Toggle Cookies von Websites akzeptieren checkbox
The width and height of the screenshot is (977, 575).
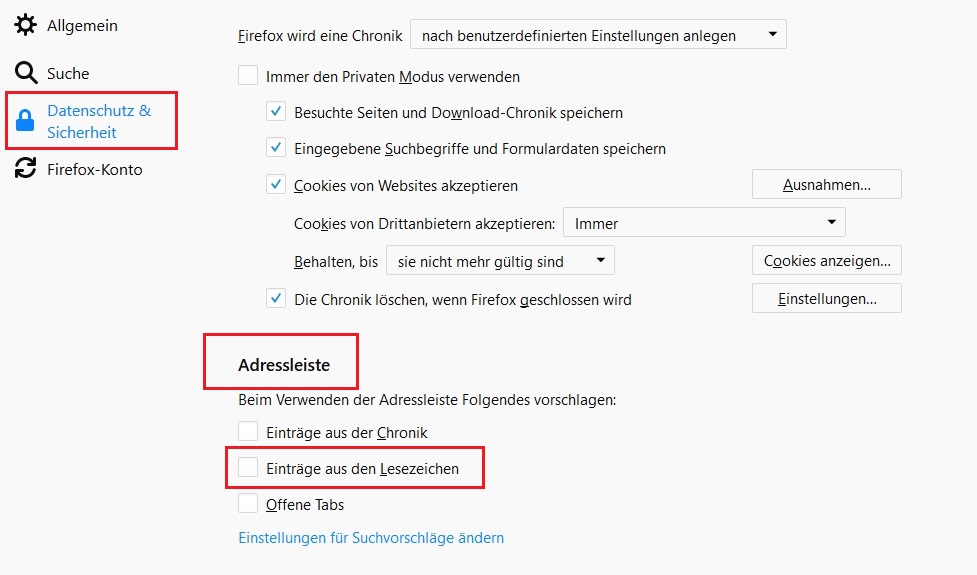pos(276,185)
